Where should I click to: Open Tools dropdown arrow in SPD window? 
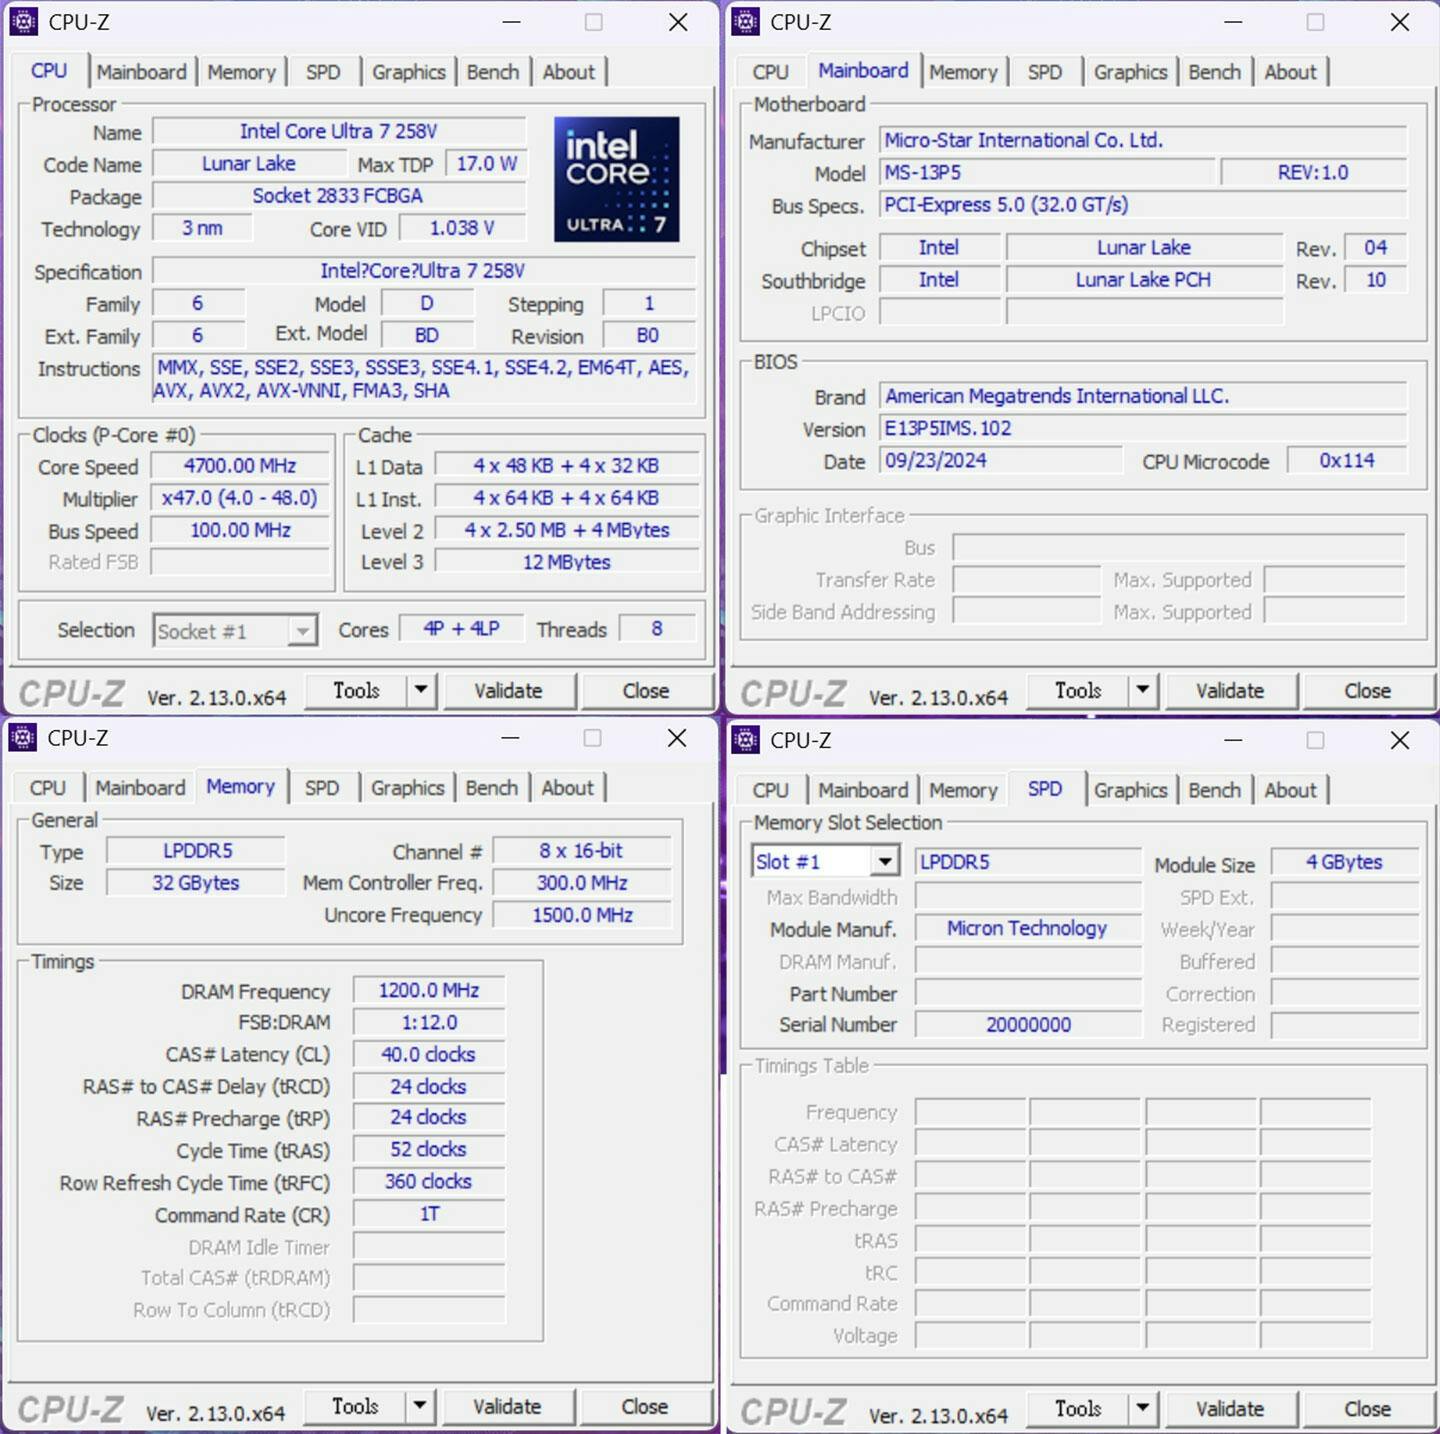[x=1142, y=1408]
